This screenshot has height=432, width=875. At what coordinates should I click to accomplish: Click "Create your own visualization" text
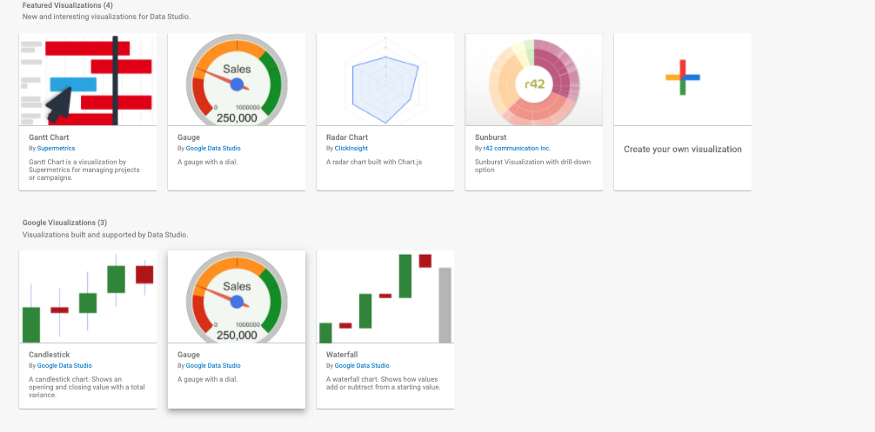[683, 149]
